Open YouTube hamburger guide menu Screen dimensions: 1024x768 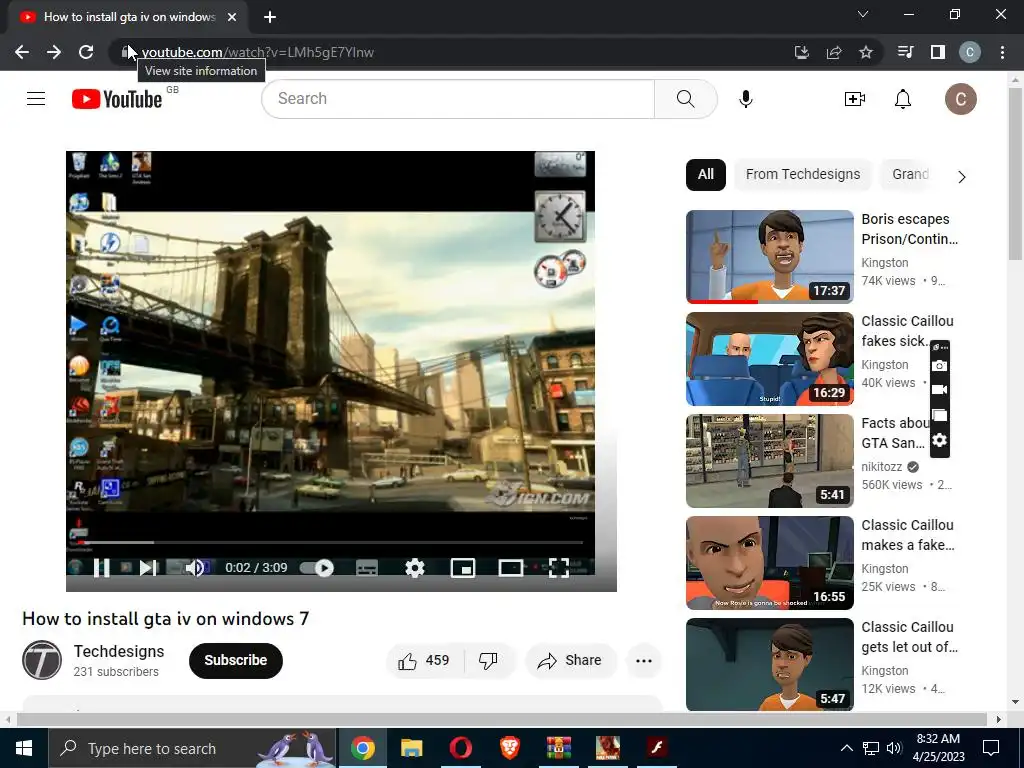pos(36,99)
